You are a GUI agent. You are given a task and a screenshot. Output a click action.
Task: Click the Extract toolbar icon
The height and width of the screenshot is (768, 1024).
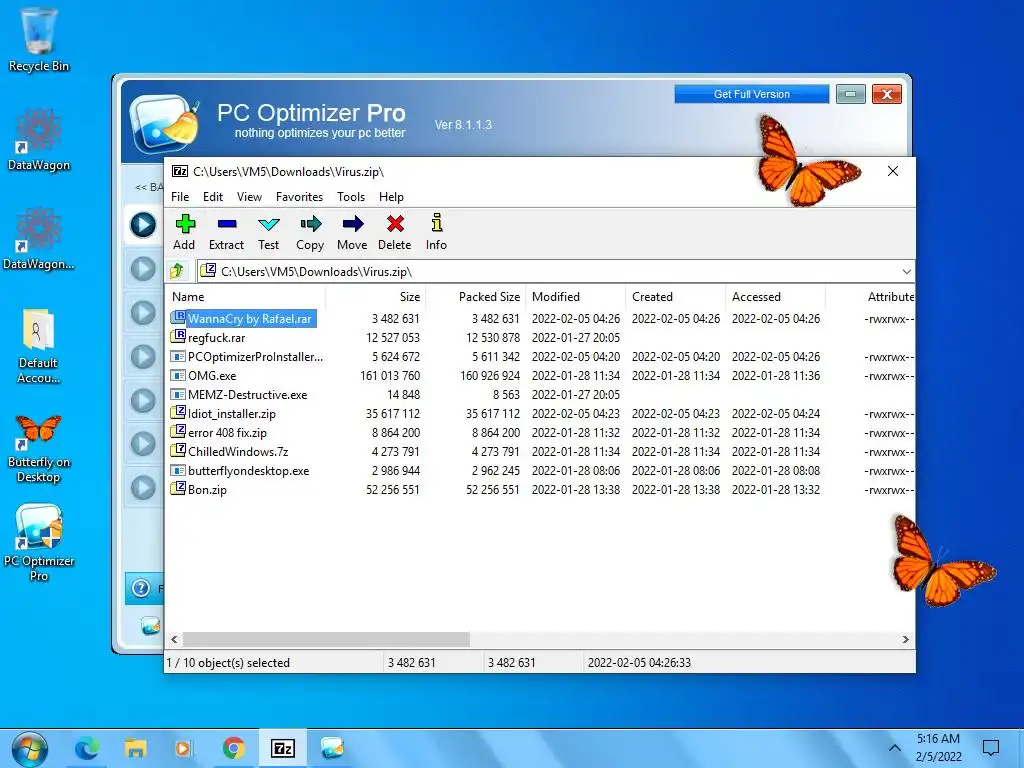[x=227, y=225]
